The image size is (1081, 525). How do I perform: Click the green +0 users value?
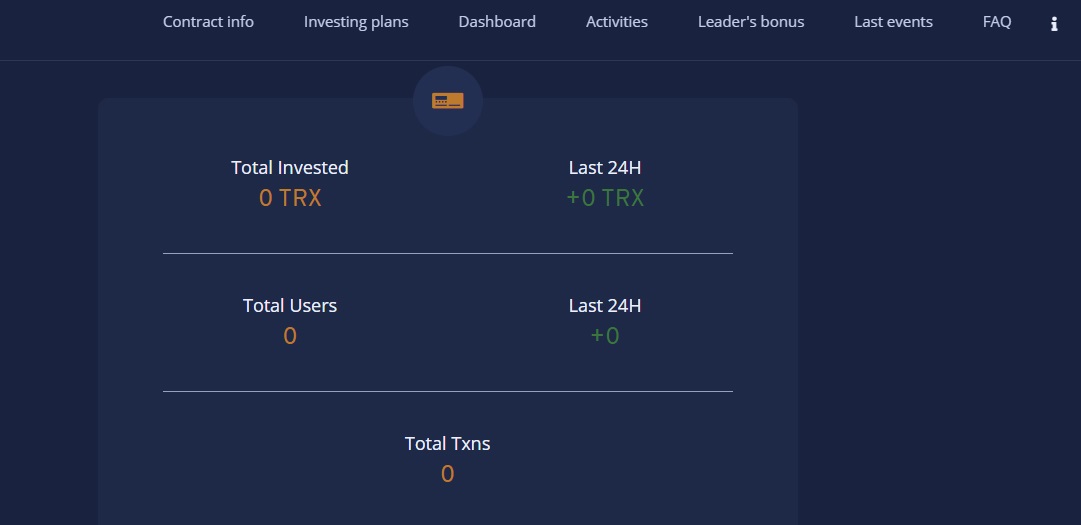pos(605,336)
